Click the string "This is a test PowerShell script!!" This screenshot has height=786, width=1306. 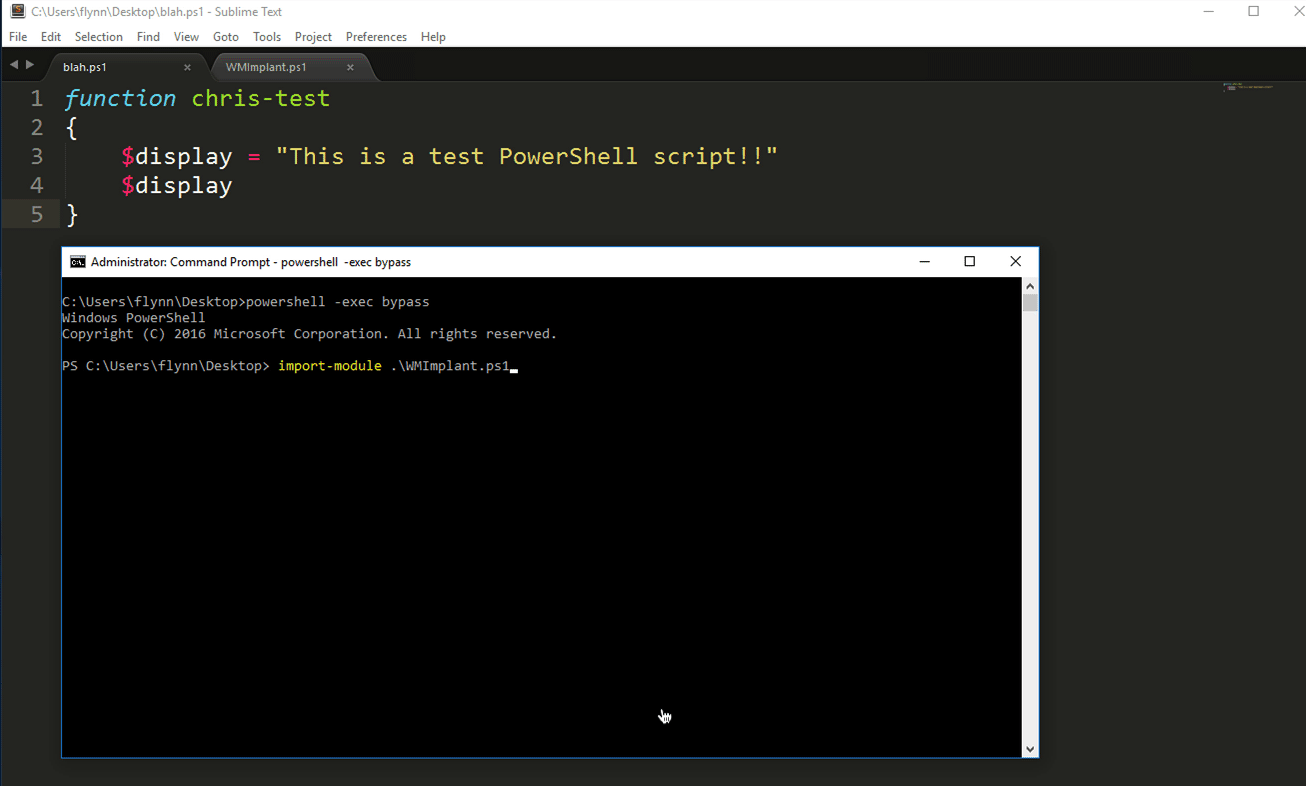(x=526, y=157)
